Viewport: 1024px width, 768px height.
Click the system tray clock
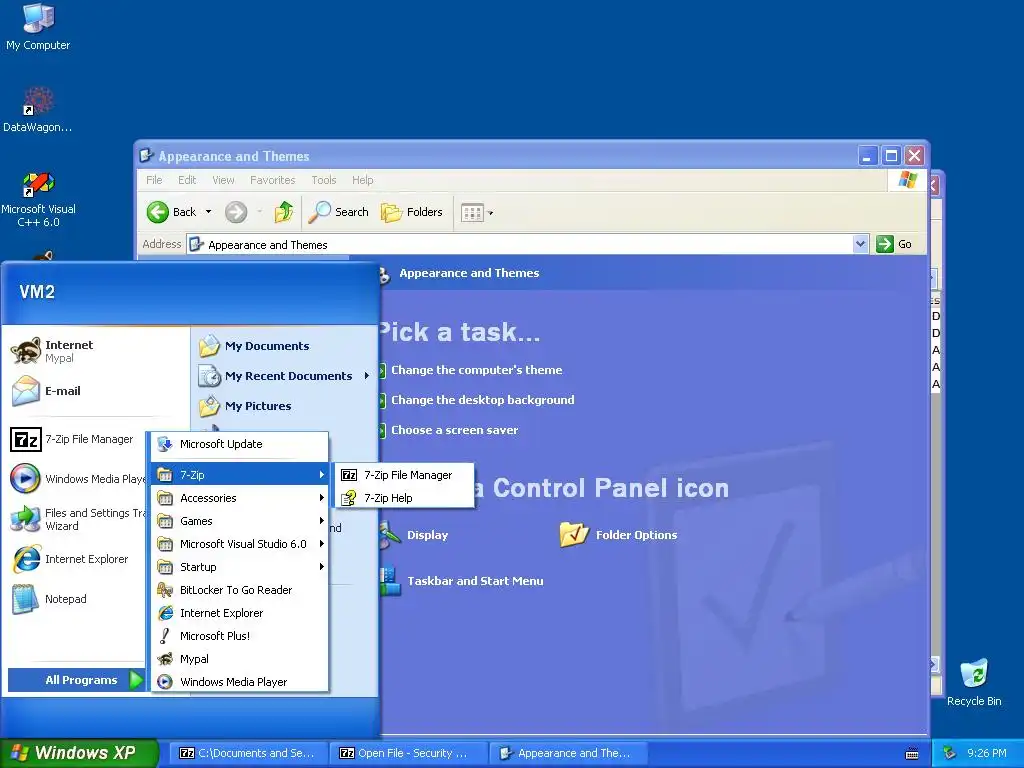click(x=987, y=753)
